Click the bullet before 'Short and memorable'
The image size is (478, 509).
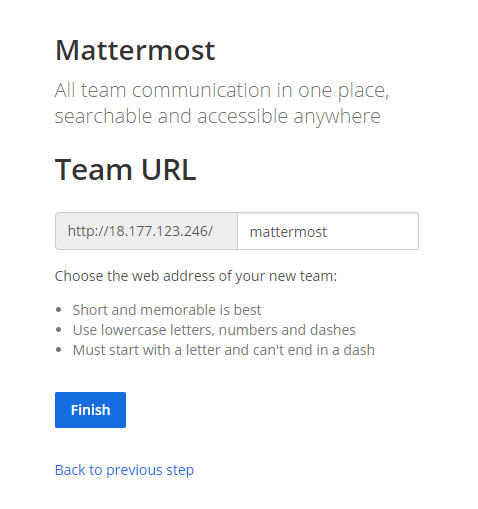[59, 310]
